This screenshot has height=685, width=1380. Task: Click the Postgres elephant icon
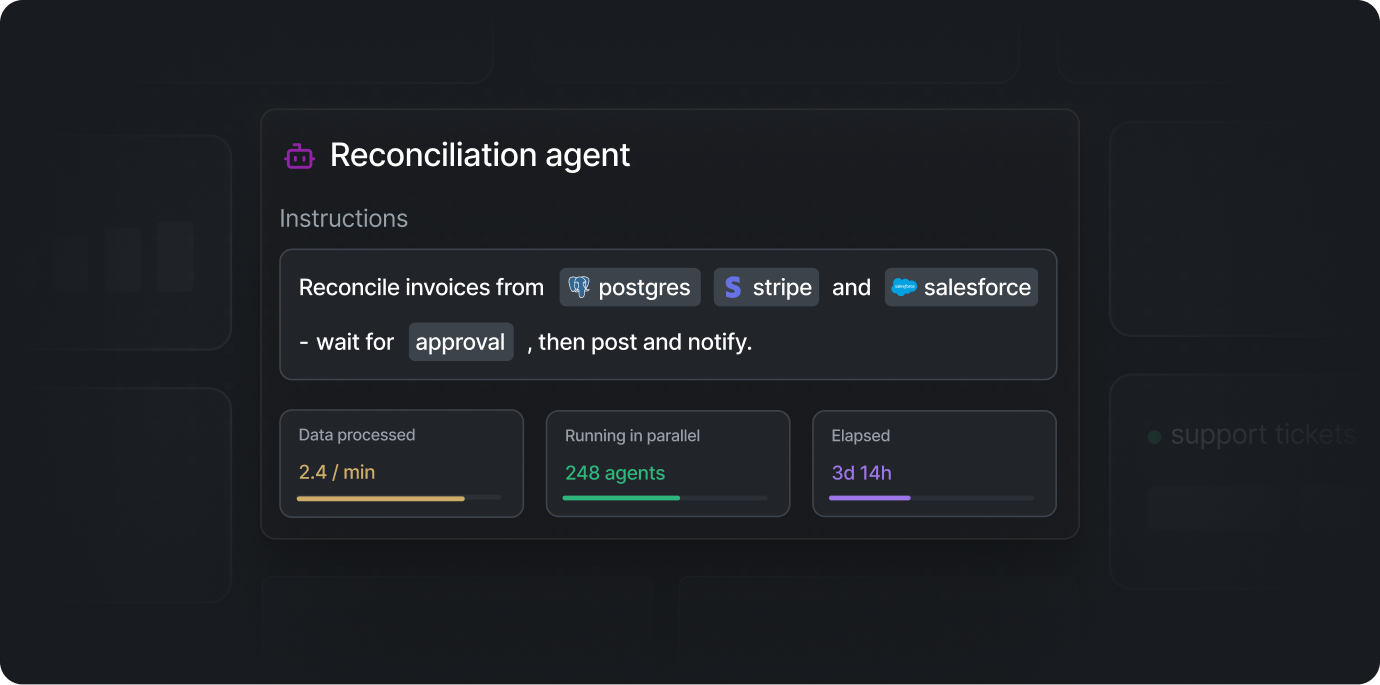[x=579, y=287]
